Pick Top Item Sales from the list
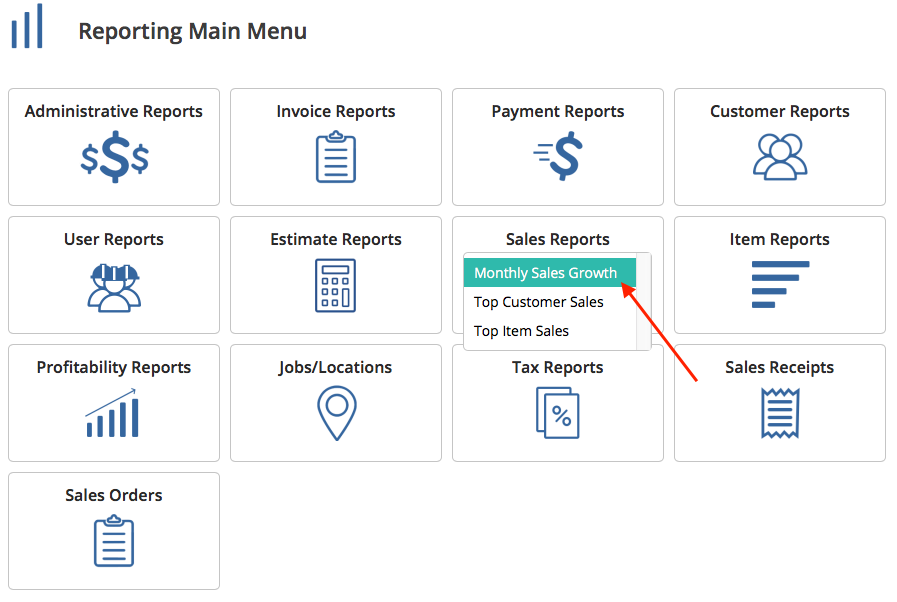The image size is (897, 602). coord(521,331)
